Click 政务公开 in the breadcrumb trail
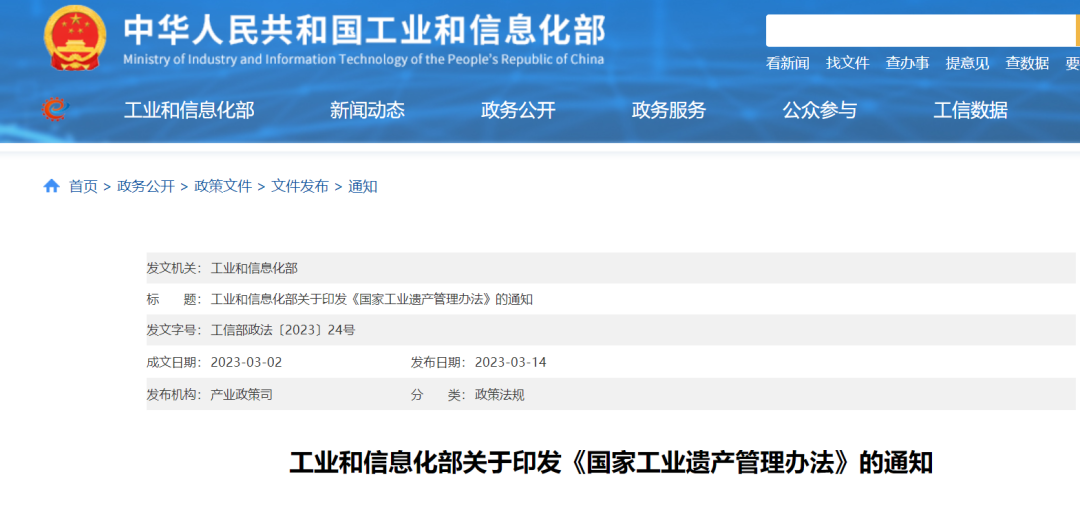Viewport: 1080px width, 514px height. coord(146,186)
